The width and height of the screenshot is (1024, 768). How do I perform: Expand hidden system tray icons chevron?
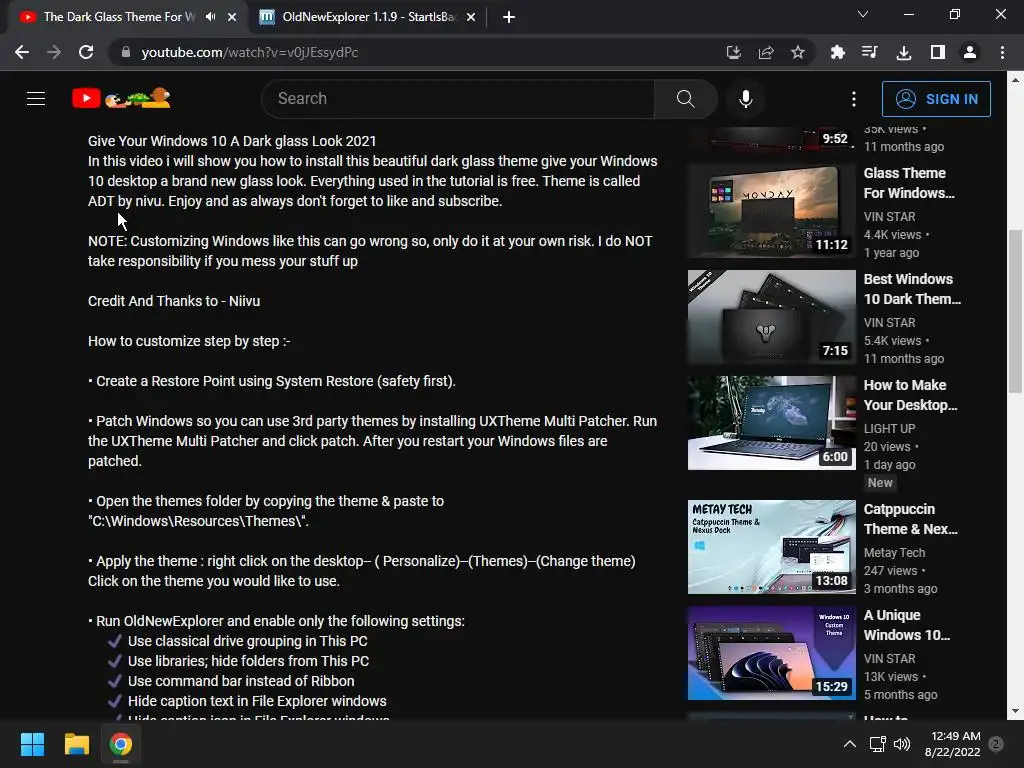(850, 744)
